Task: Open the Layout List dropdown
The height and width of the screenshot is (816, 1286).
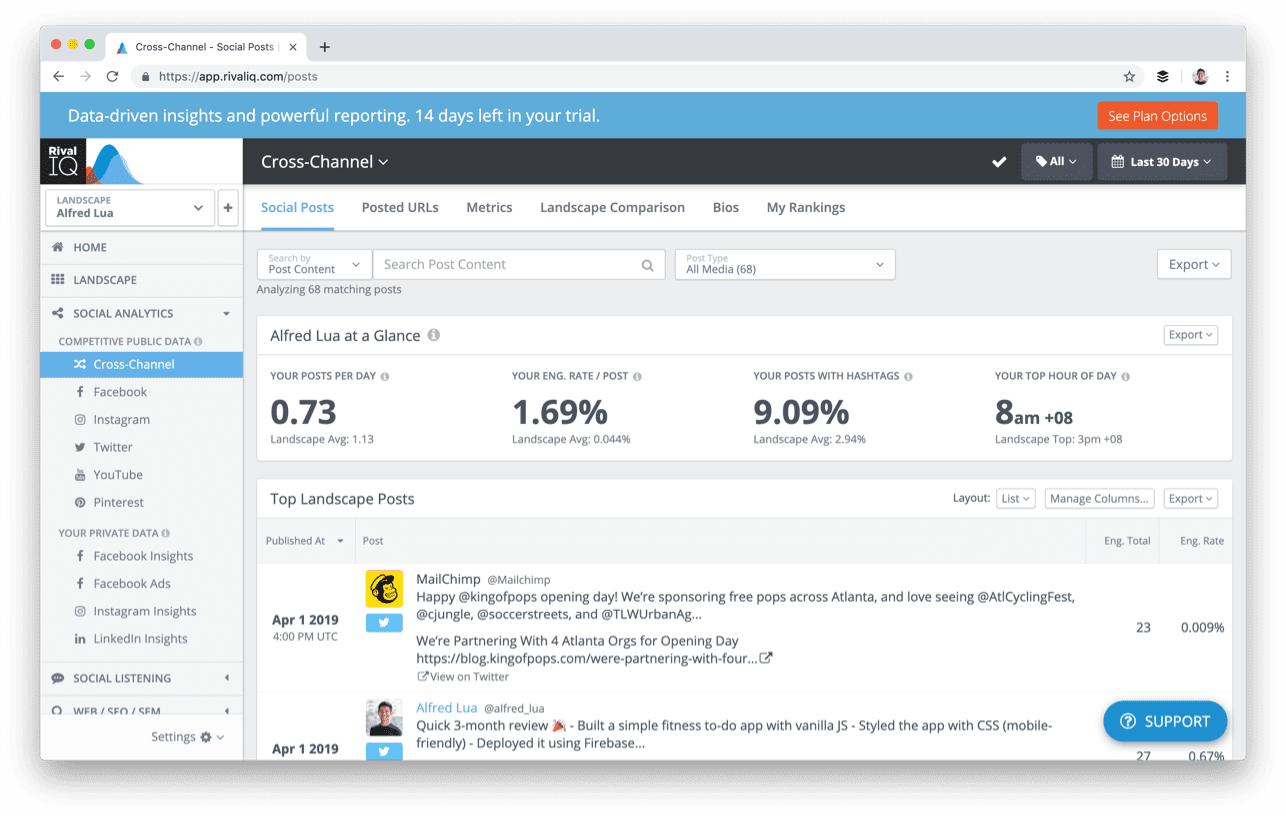Action: [1015, 499]
